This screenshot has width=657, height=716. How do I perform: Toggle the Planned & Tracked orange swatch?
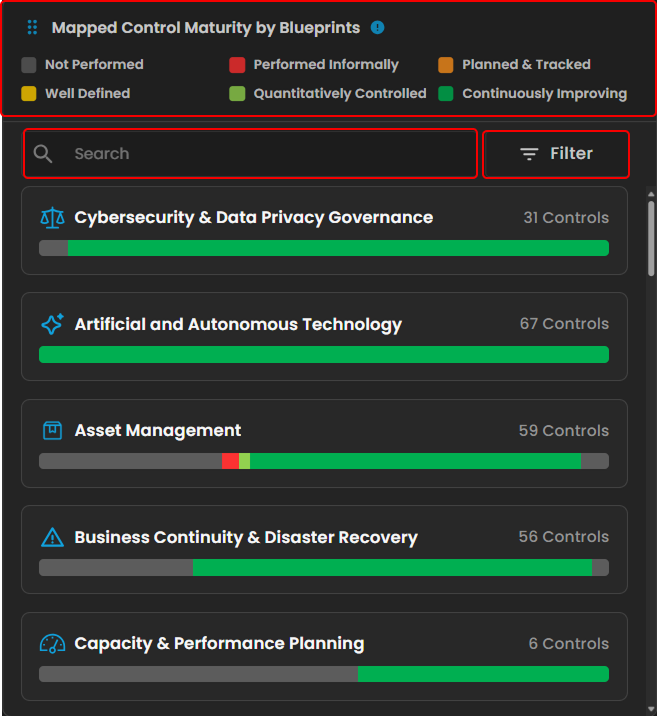[446, 65]
